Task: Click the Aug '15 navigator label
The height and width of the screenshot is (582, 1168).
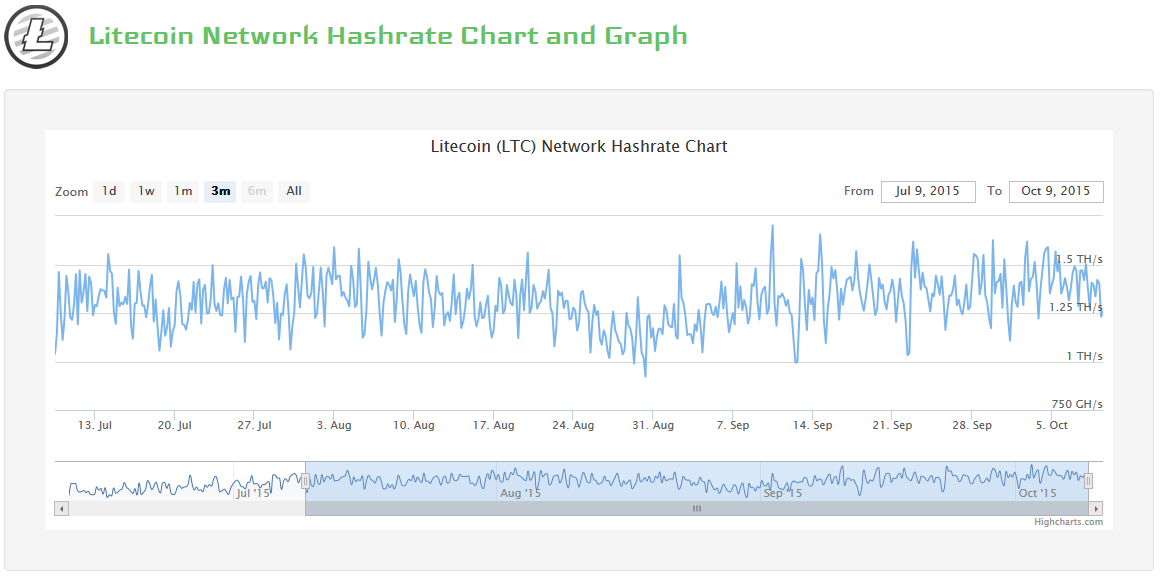Action: pos(520,493)
